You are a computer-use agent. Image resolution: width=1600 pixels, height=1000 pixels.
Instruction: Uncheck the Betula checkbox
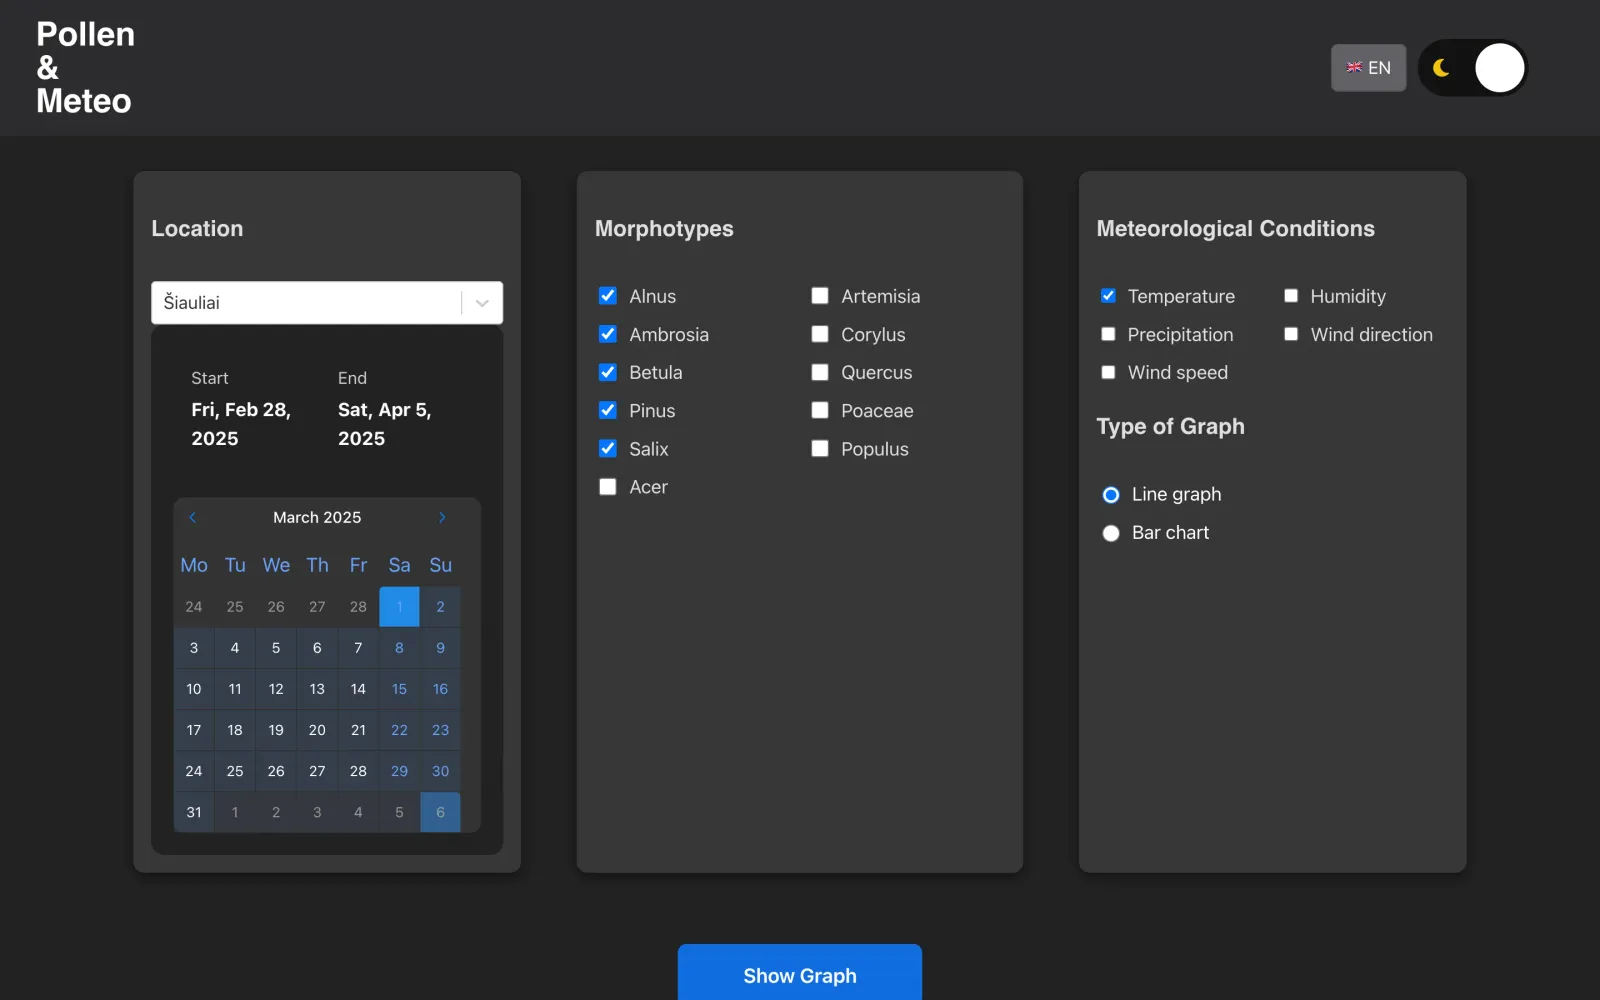click(x=608, y=372)
